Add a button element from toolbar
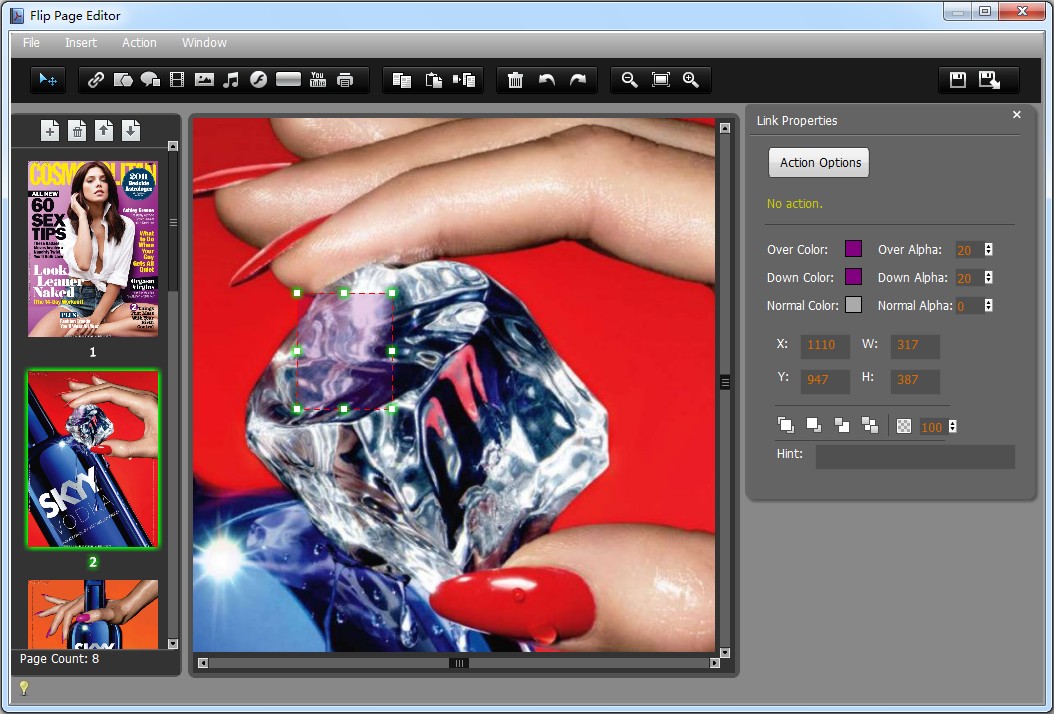Viewport: 1054px width, 714px height. pos(288,79)
